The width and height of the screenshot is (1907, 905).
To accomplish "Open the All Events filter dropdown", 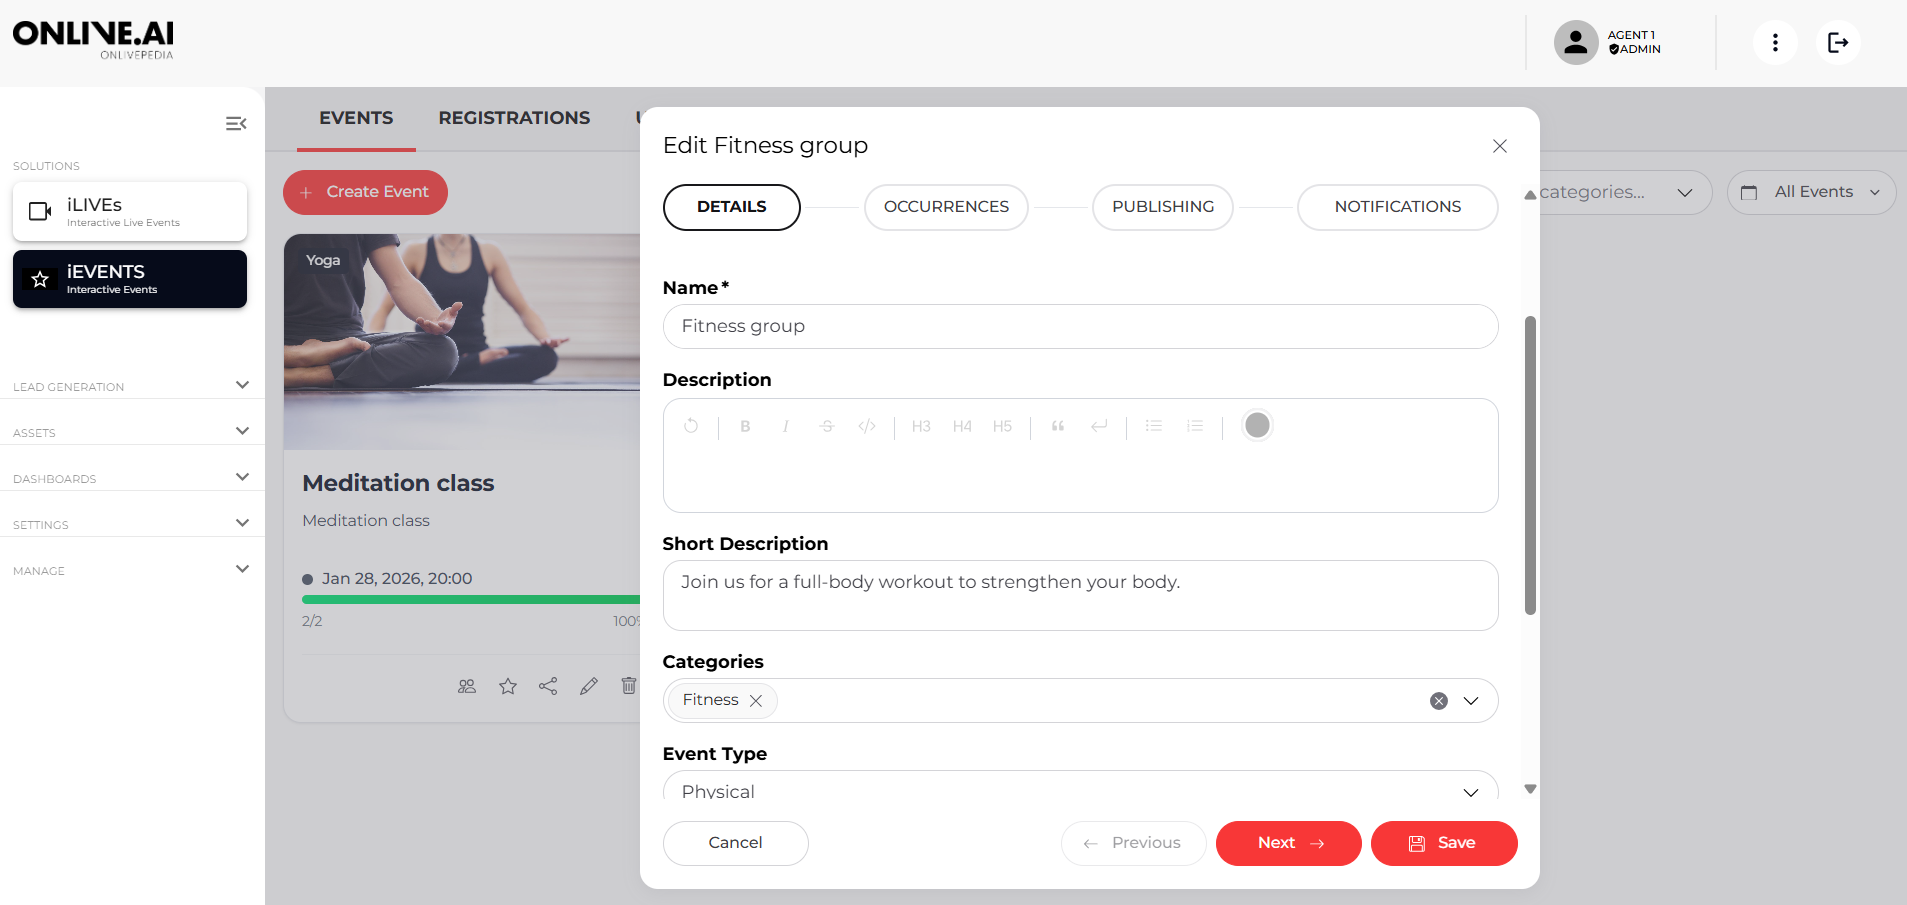I will pyautogui.click(x=1811, y=192).
